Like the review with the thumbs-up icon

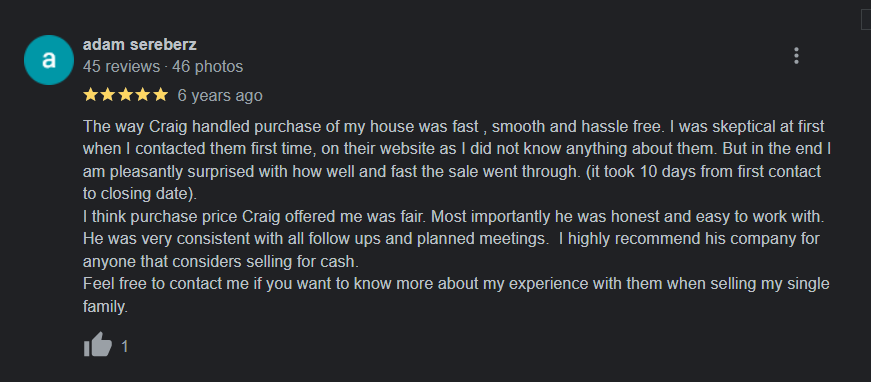(x=98, y=345)
